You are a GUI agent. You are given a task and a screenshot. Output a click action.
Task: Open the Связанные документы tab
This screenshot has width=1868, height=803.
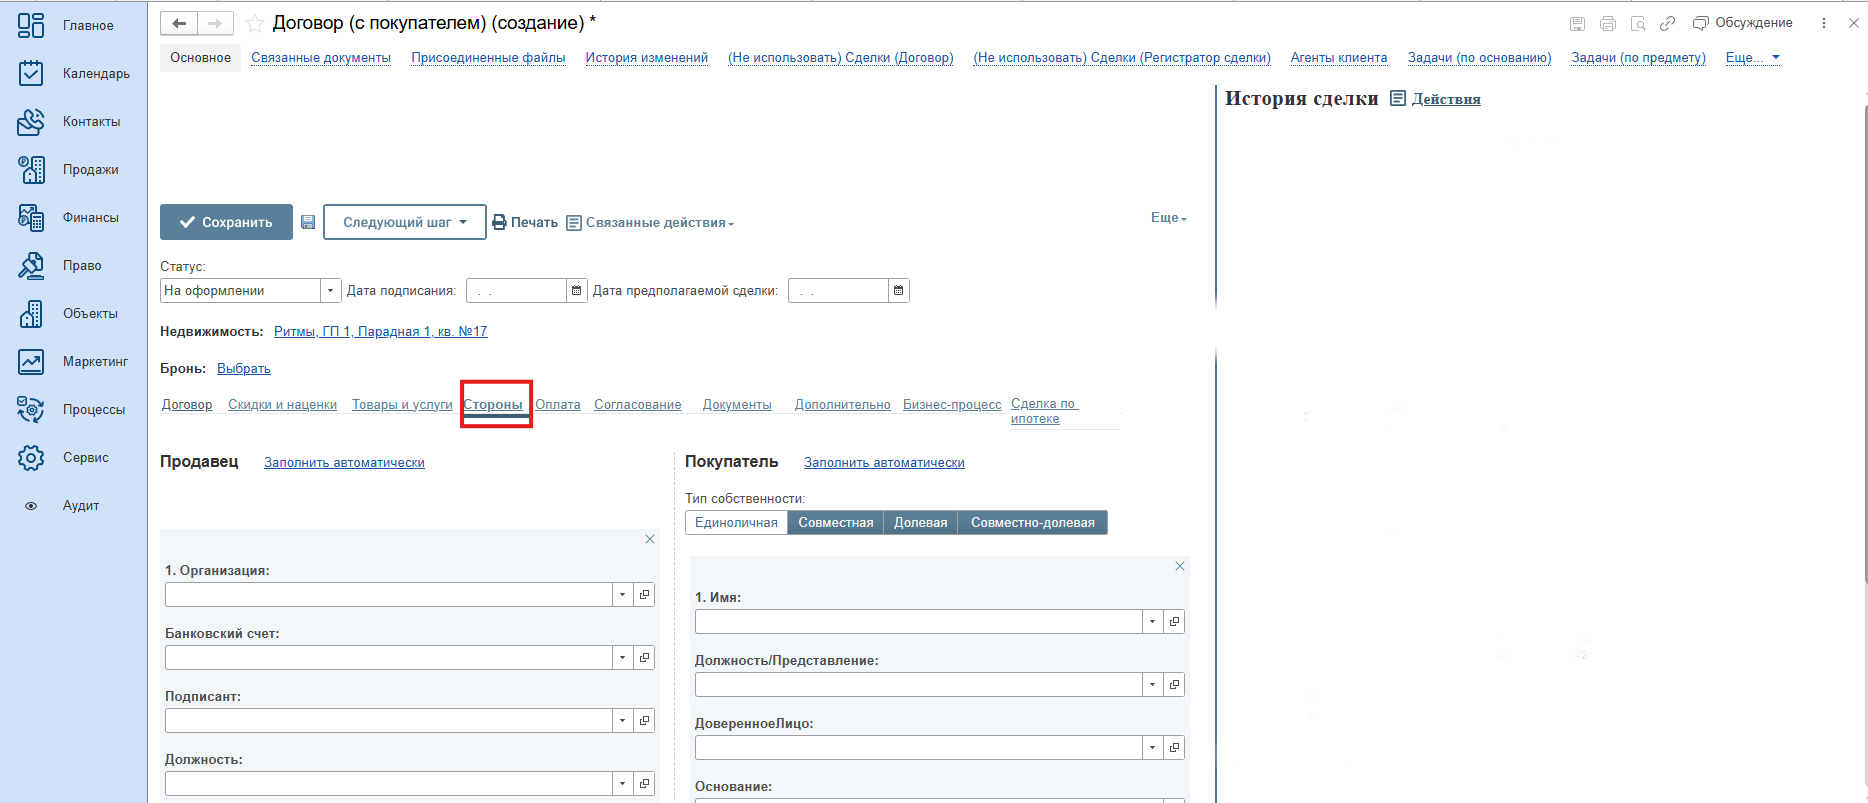pyautogui.click(x=321, y=58)
